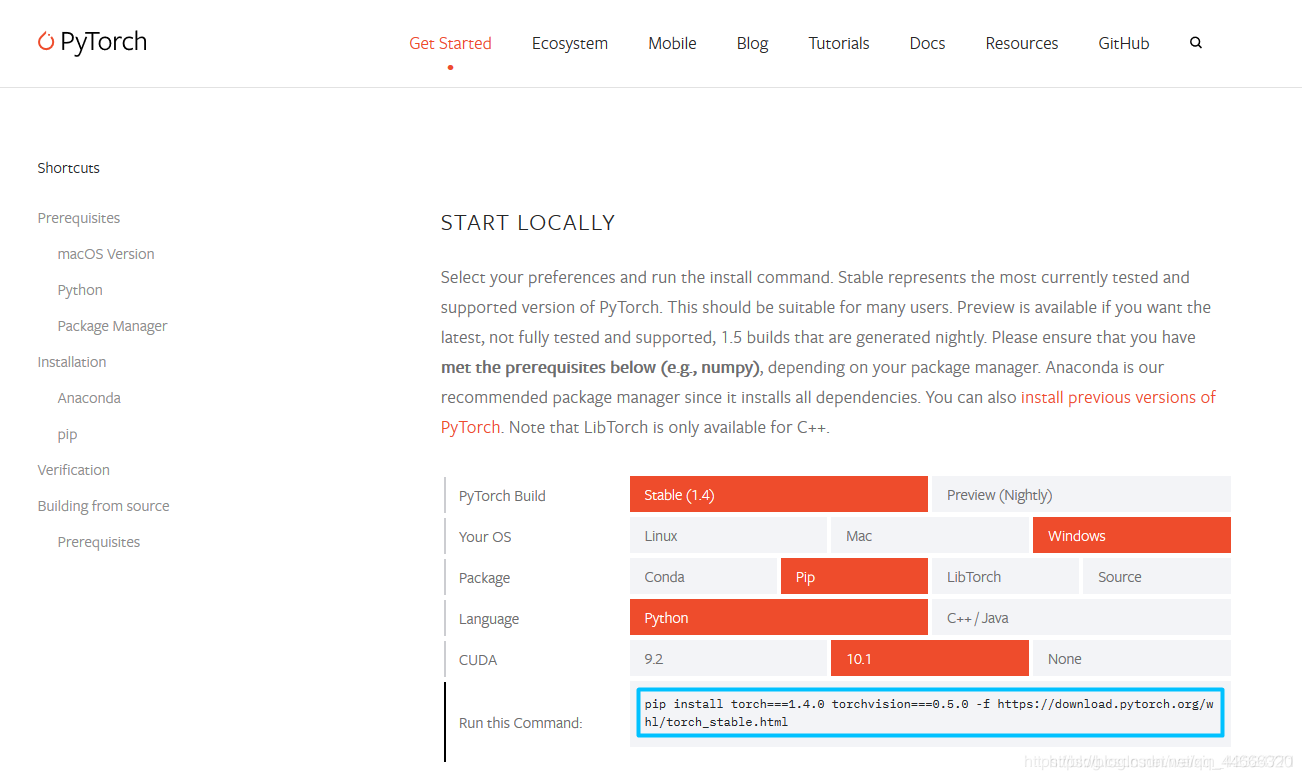This screenshot has width=1302, height=780.
Task: Open the search magnifier icon
Action: pyautogui.click(x=1196, y=43)
